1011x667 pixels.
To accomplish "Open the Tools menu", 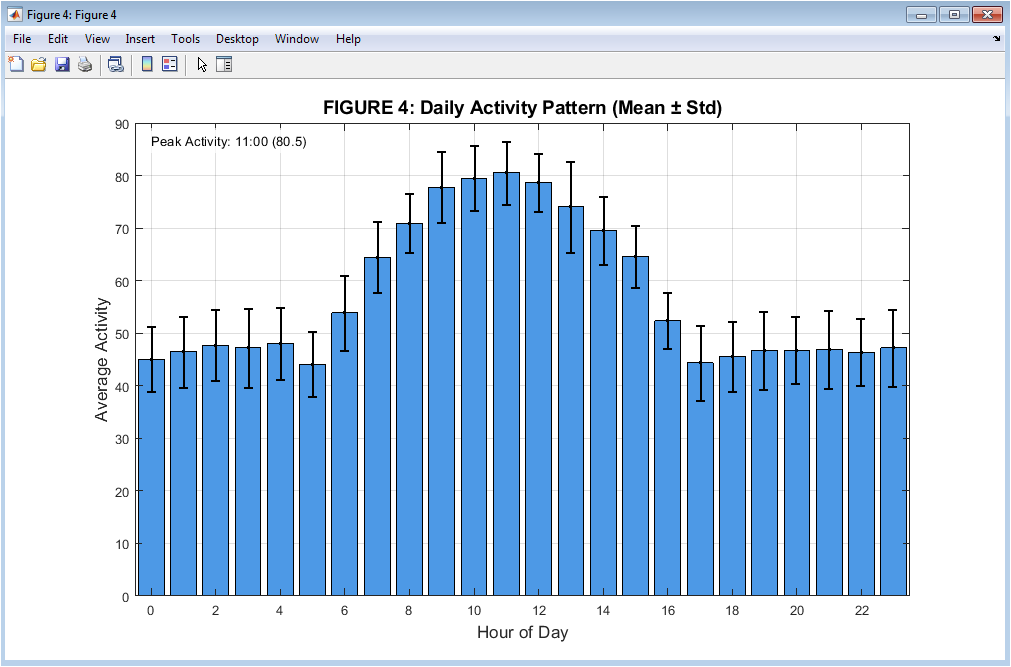I will [185, 39].
